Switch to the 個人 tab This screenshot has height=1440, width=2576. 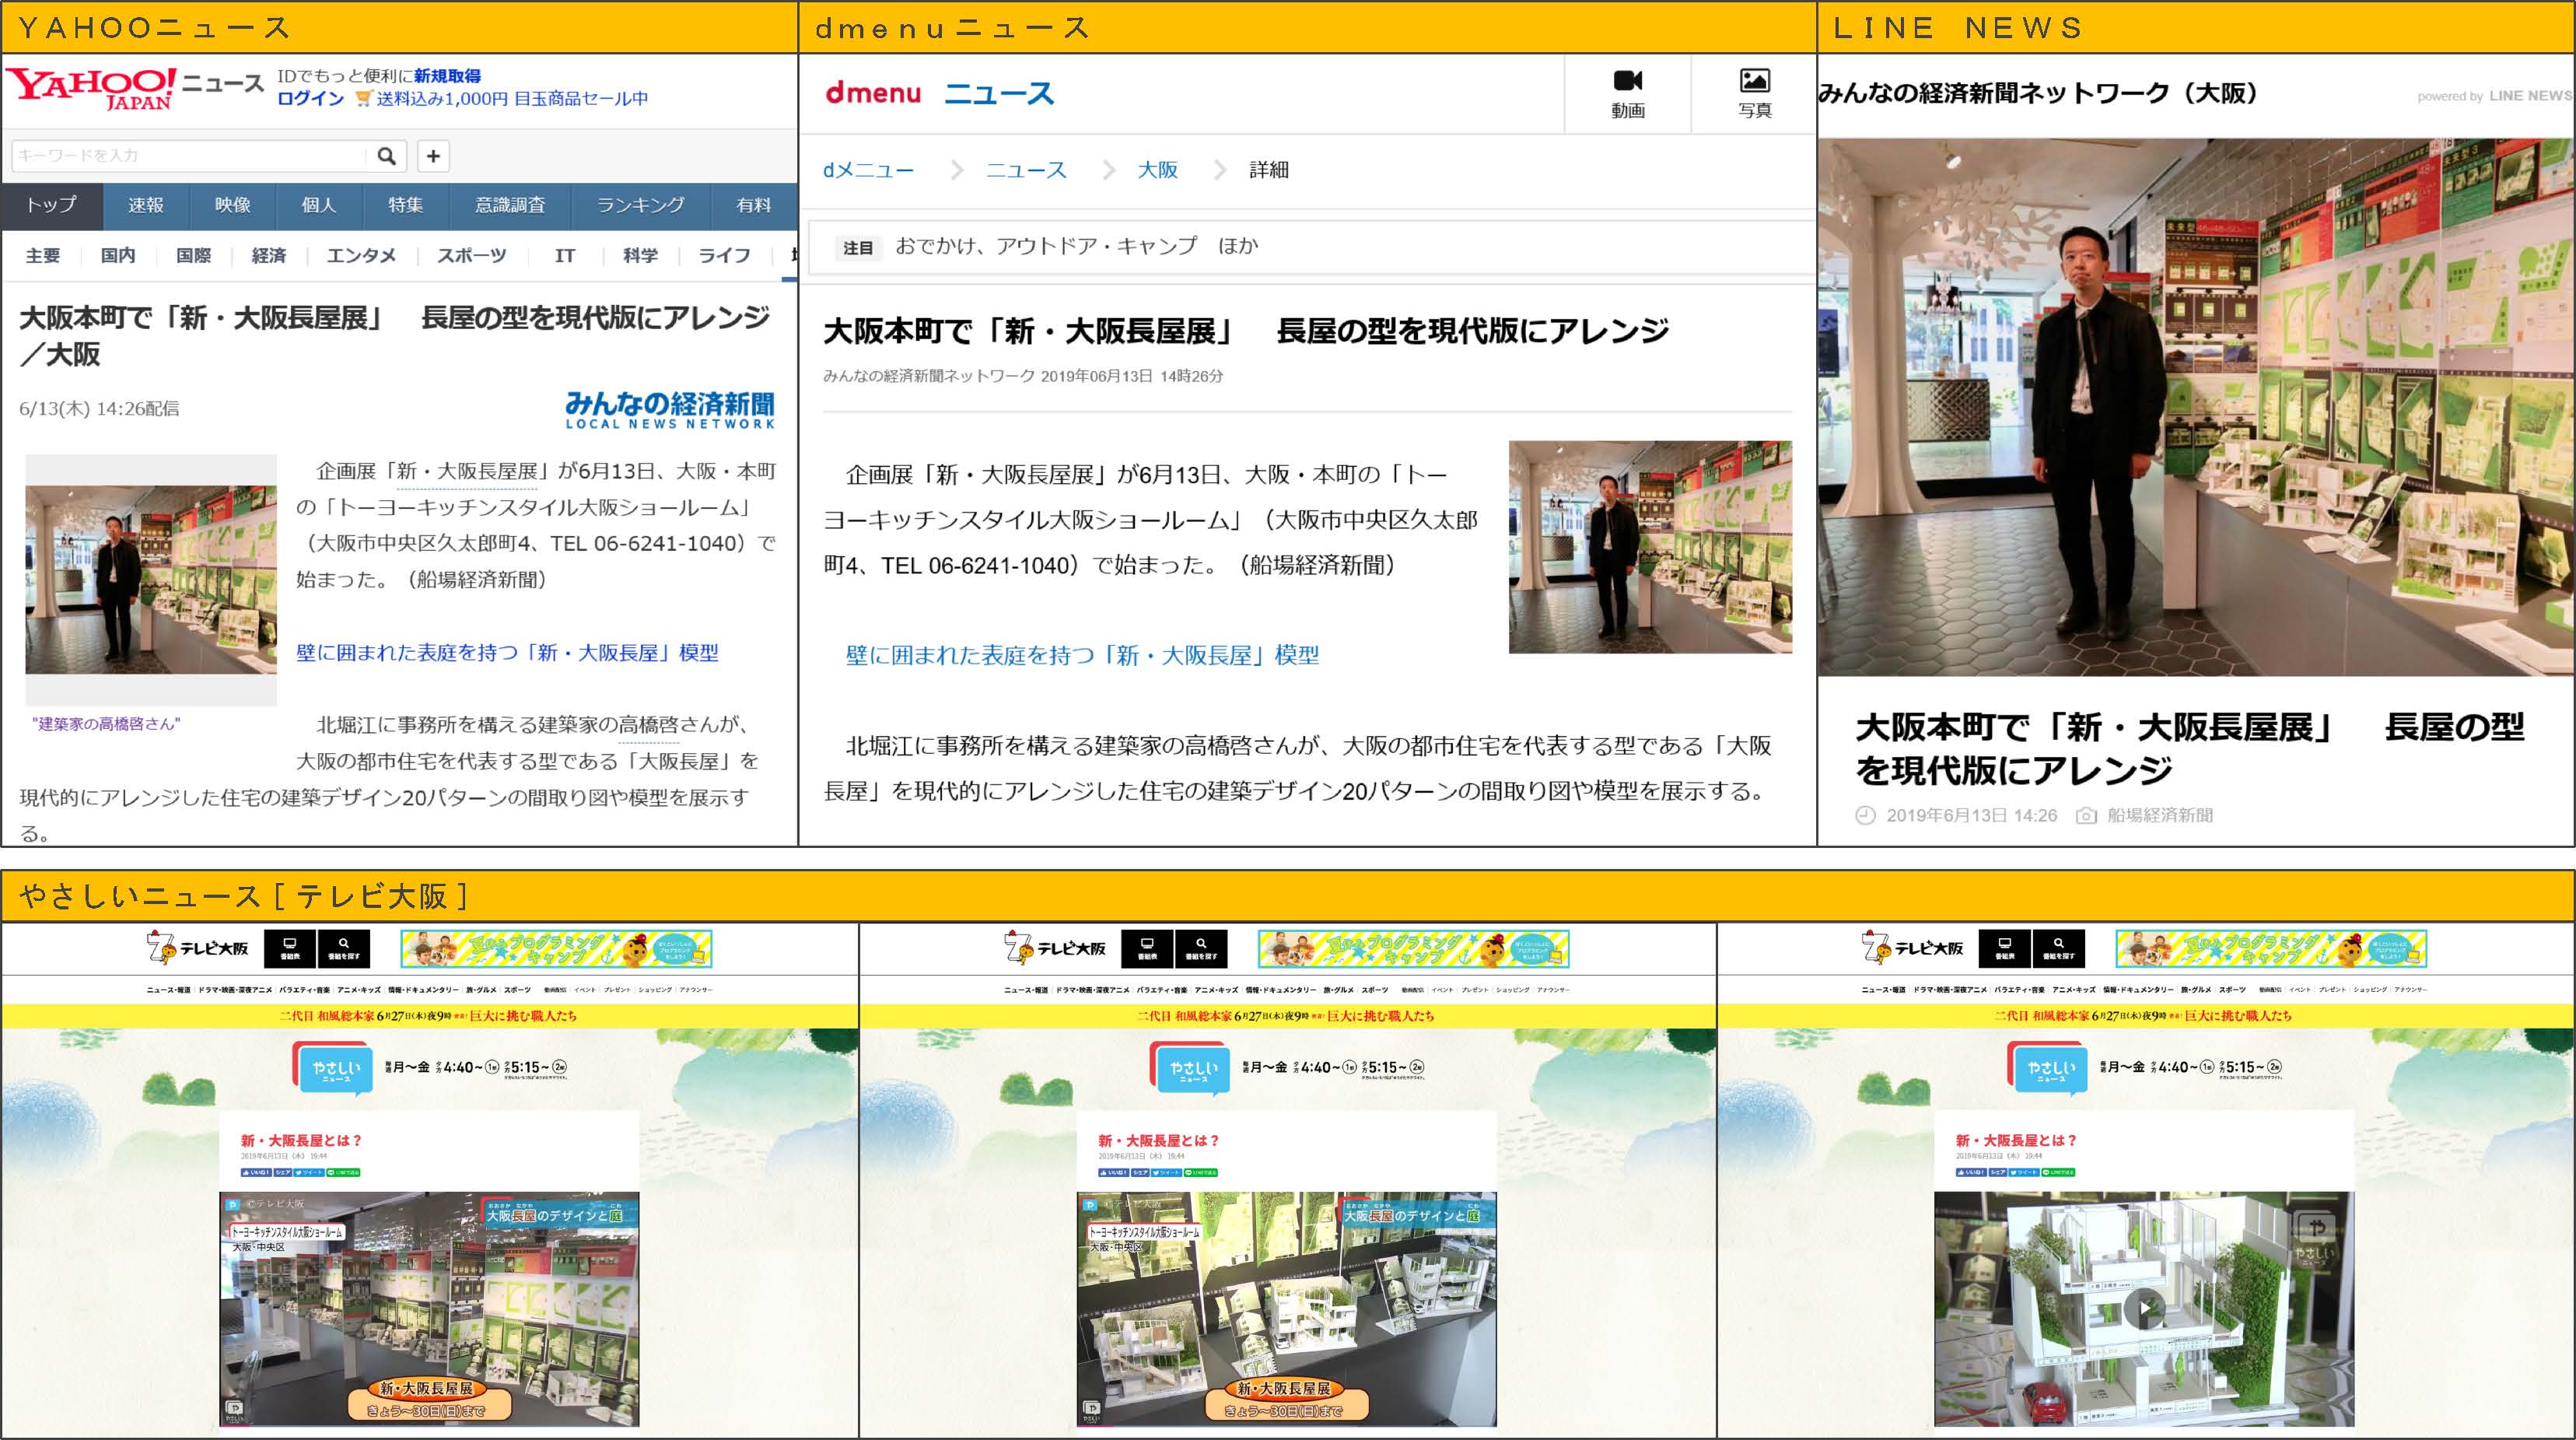[319, 205]
